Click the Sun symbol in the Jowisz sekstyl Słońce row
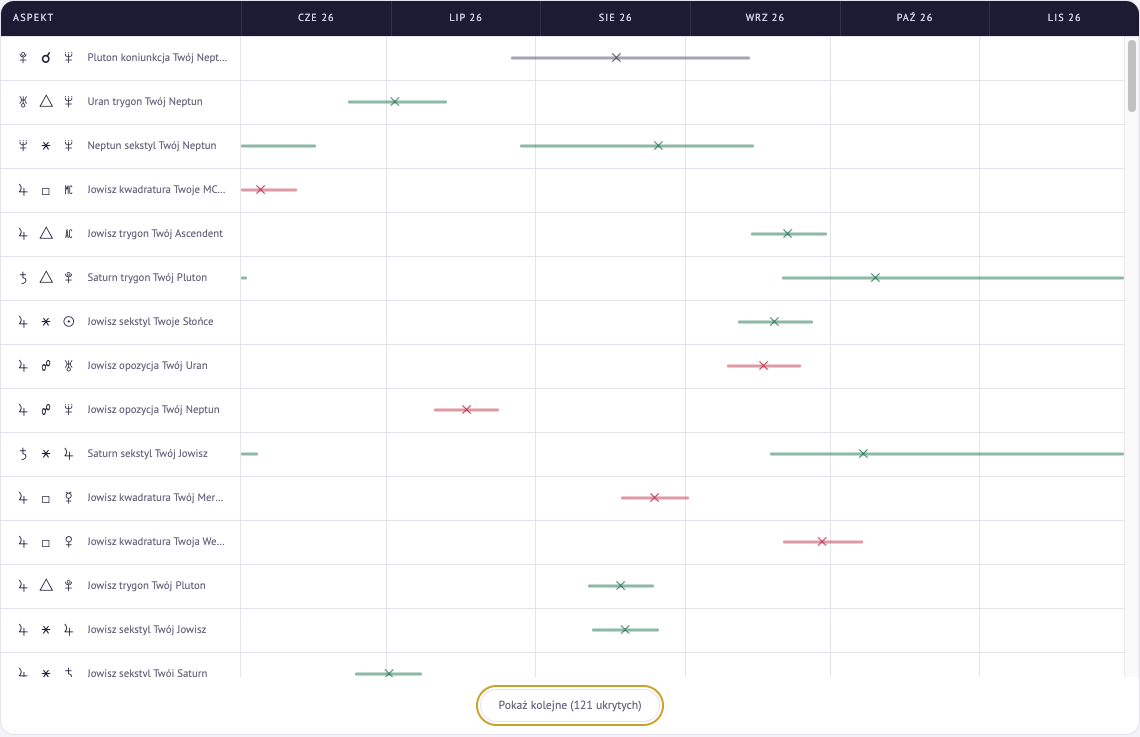Viewport: 1140px width, 737px height. pyautogui.click(x=68, y=321)
